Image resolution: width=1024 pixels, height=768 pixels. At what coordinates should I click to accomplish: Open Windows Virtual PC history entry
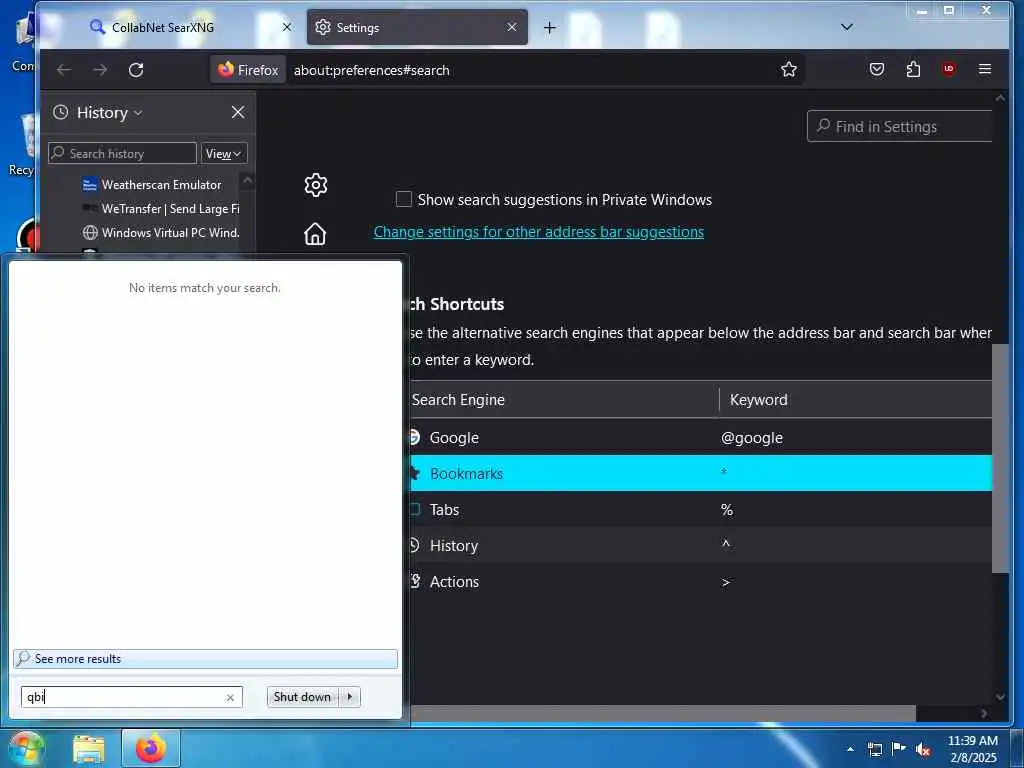[160, 232]
